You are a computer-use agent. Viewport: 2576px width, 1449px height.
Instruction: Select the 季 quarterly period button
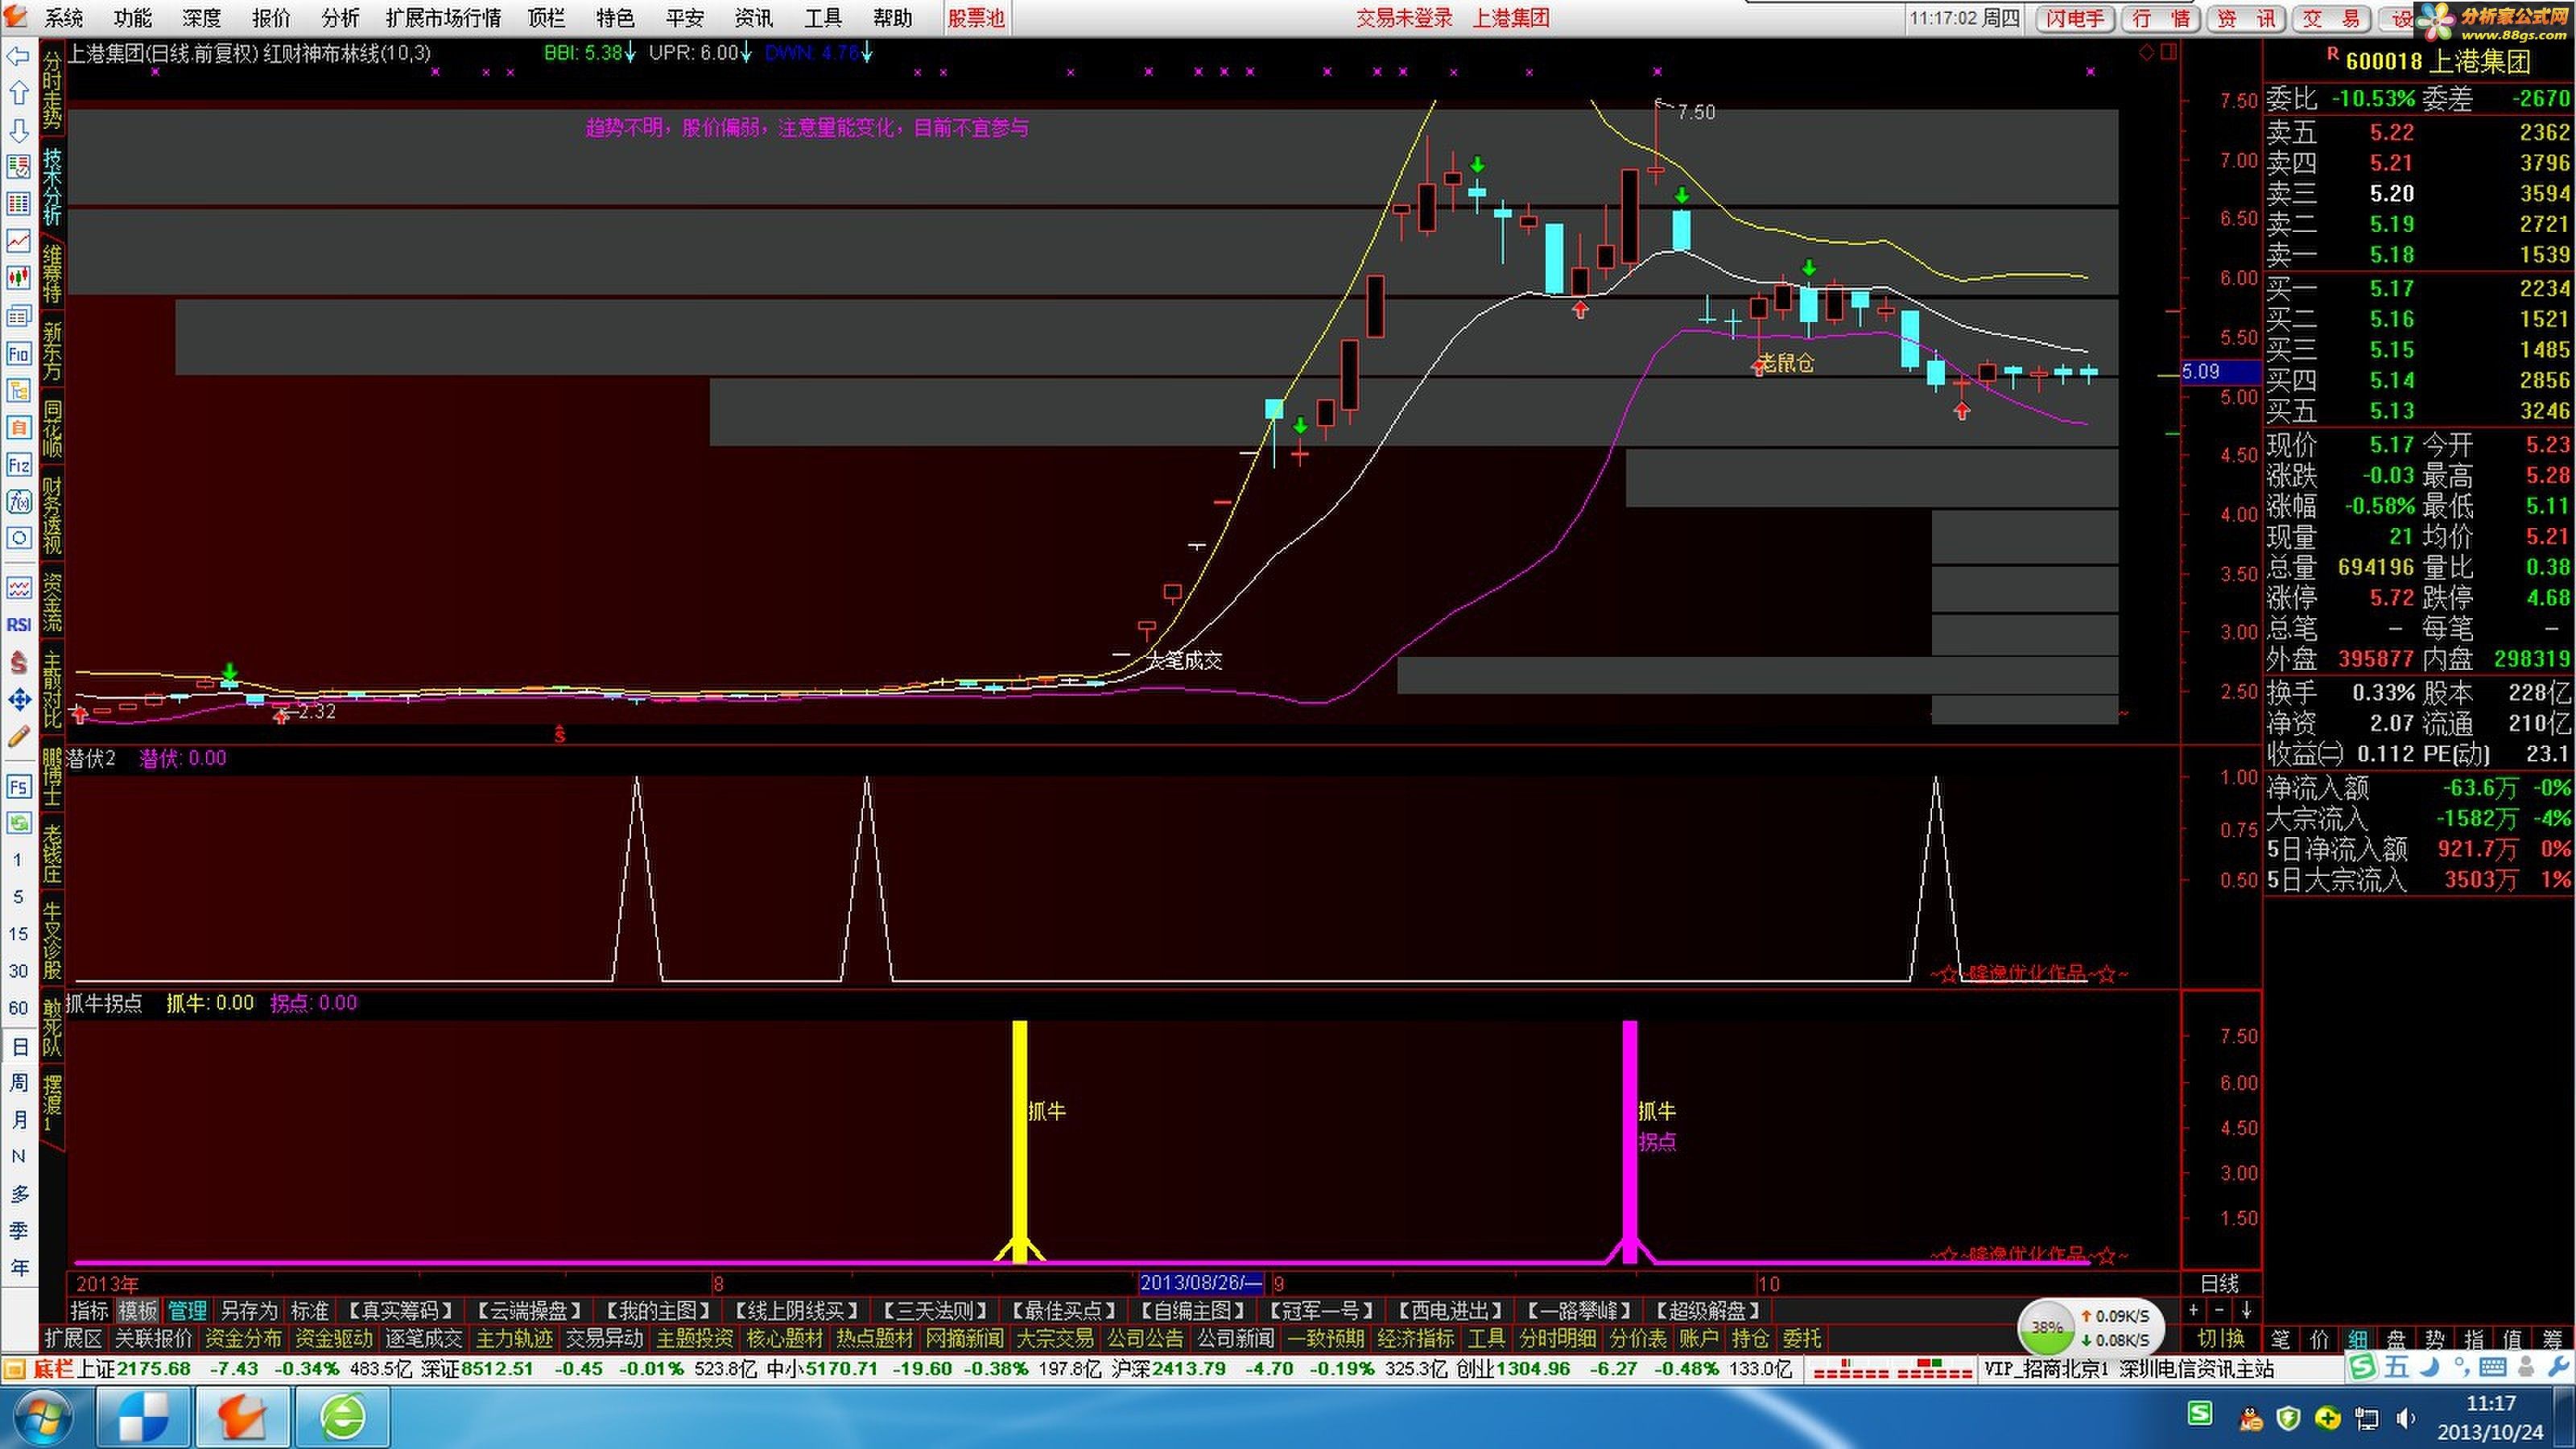[19, 1231]
